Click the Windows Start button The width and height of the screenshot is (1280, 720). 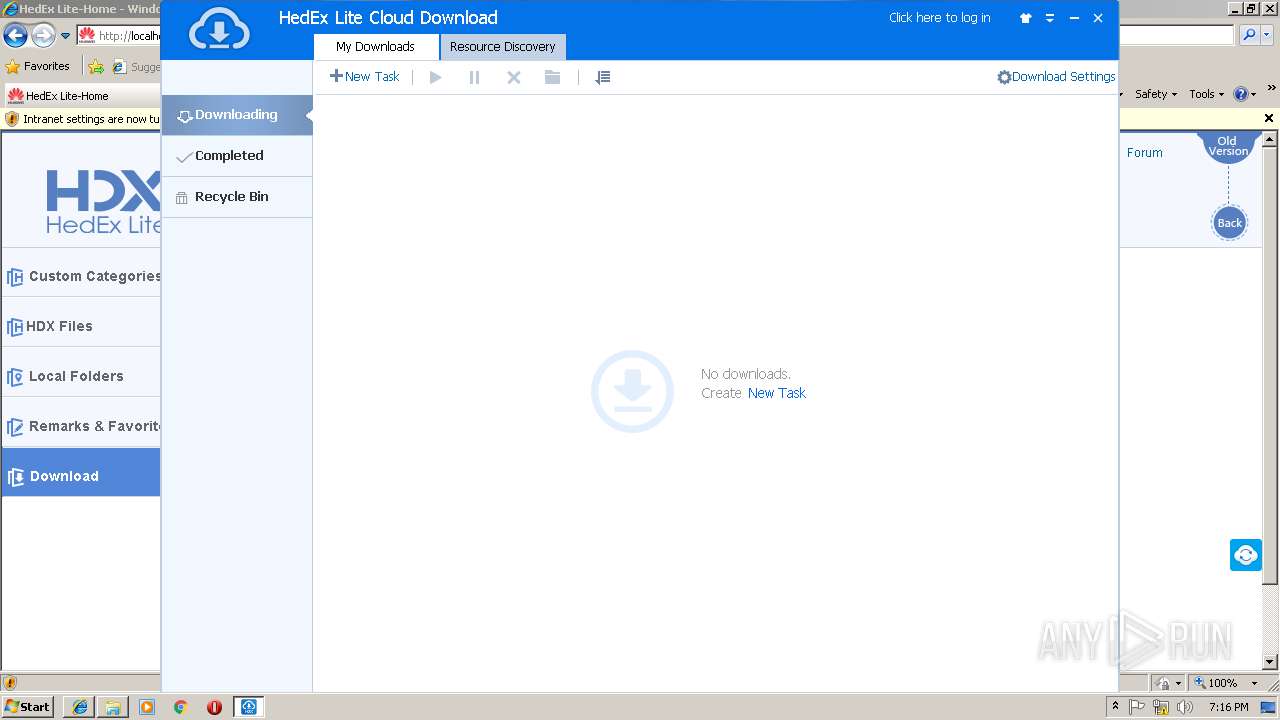pyautogui.click(x=28, y=706)
